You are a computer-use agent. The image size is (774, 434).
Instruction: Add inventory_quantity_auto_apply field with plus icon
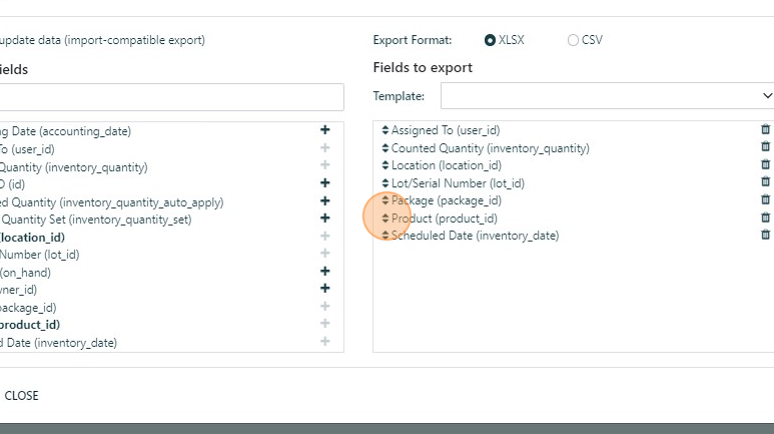(x=324, y=201)
